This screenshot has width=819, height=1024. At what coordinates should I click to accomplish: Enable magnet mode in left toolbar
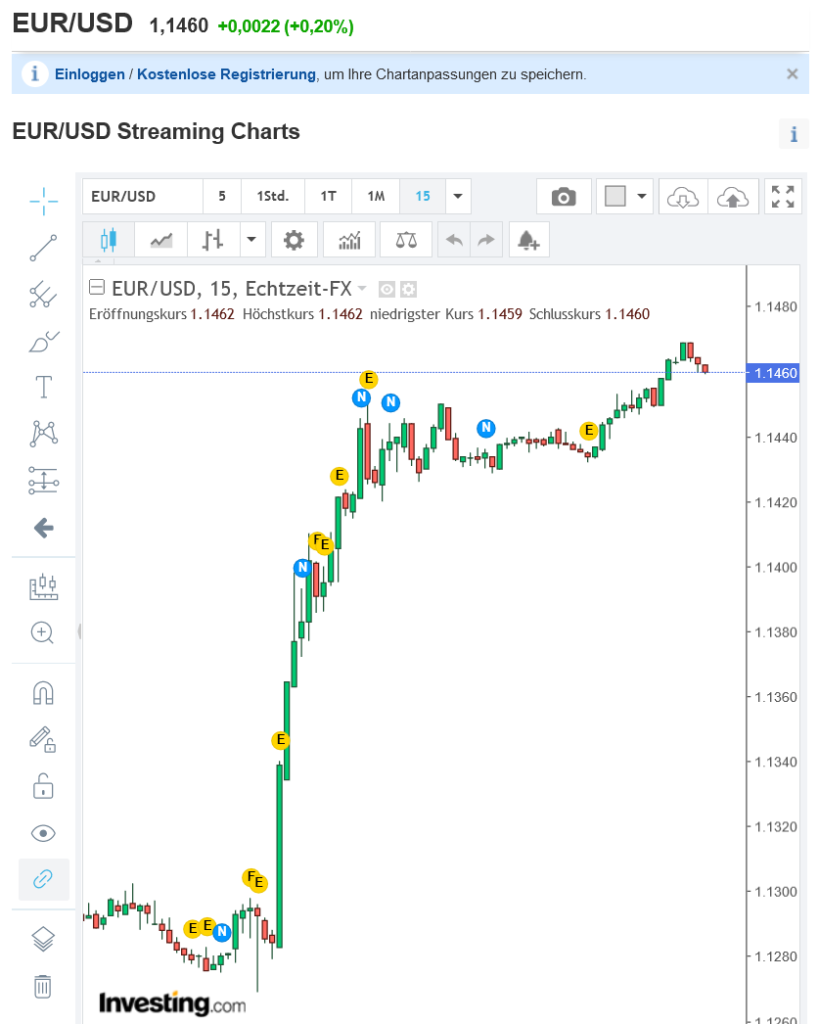click(x=43, y=693)
